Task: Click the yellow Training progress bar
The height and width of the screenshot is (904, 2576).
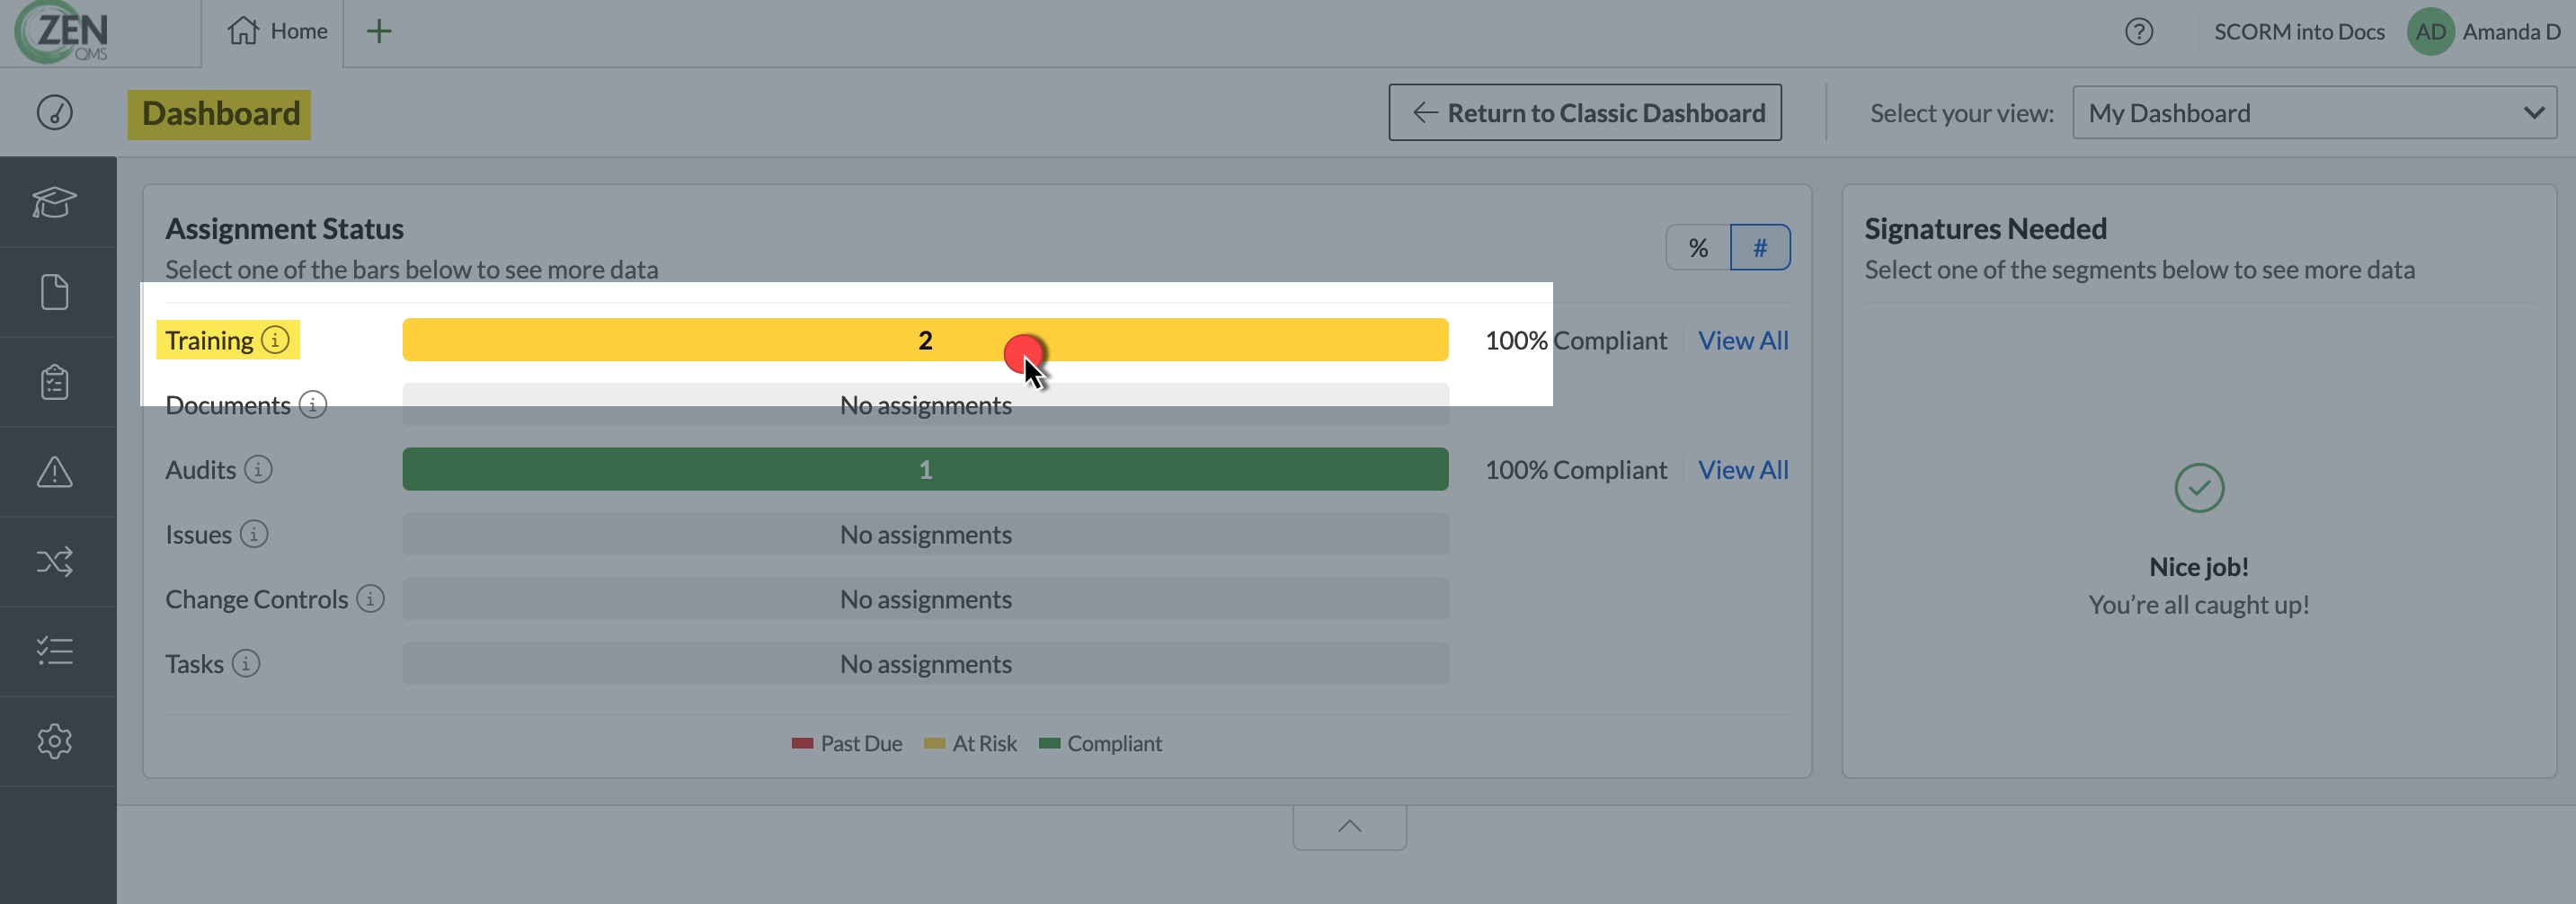Action: click(925, 340)
